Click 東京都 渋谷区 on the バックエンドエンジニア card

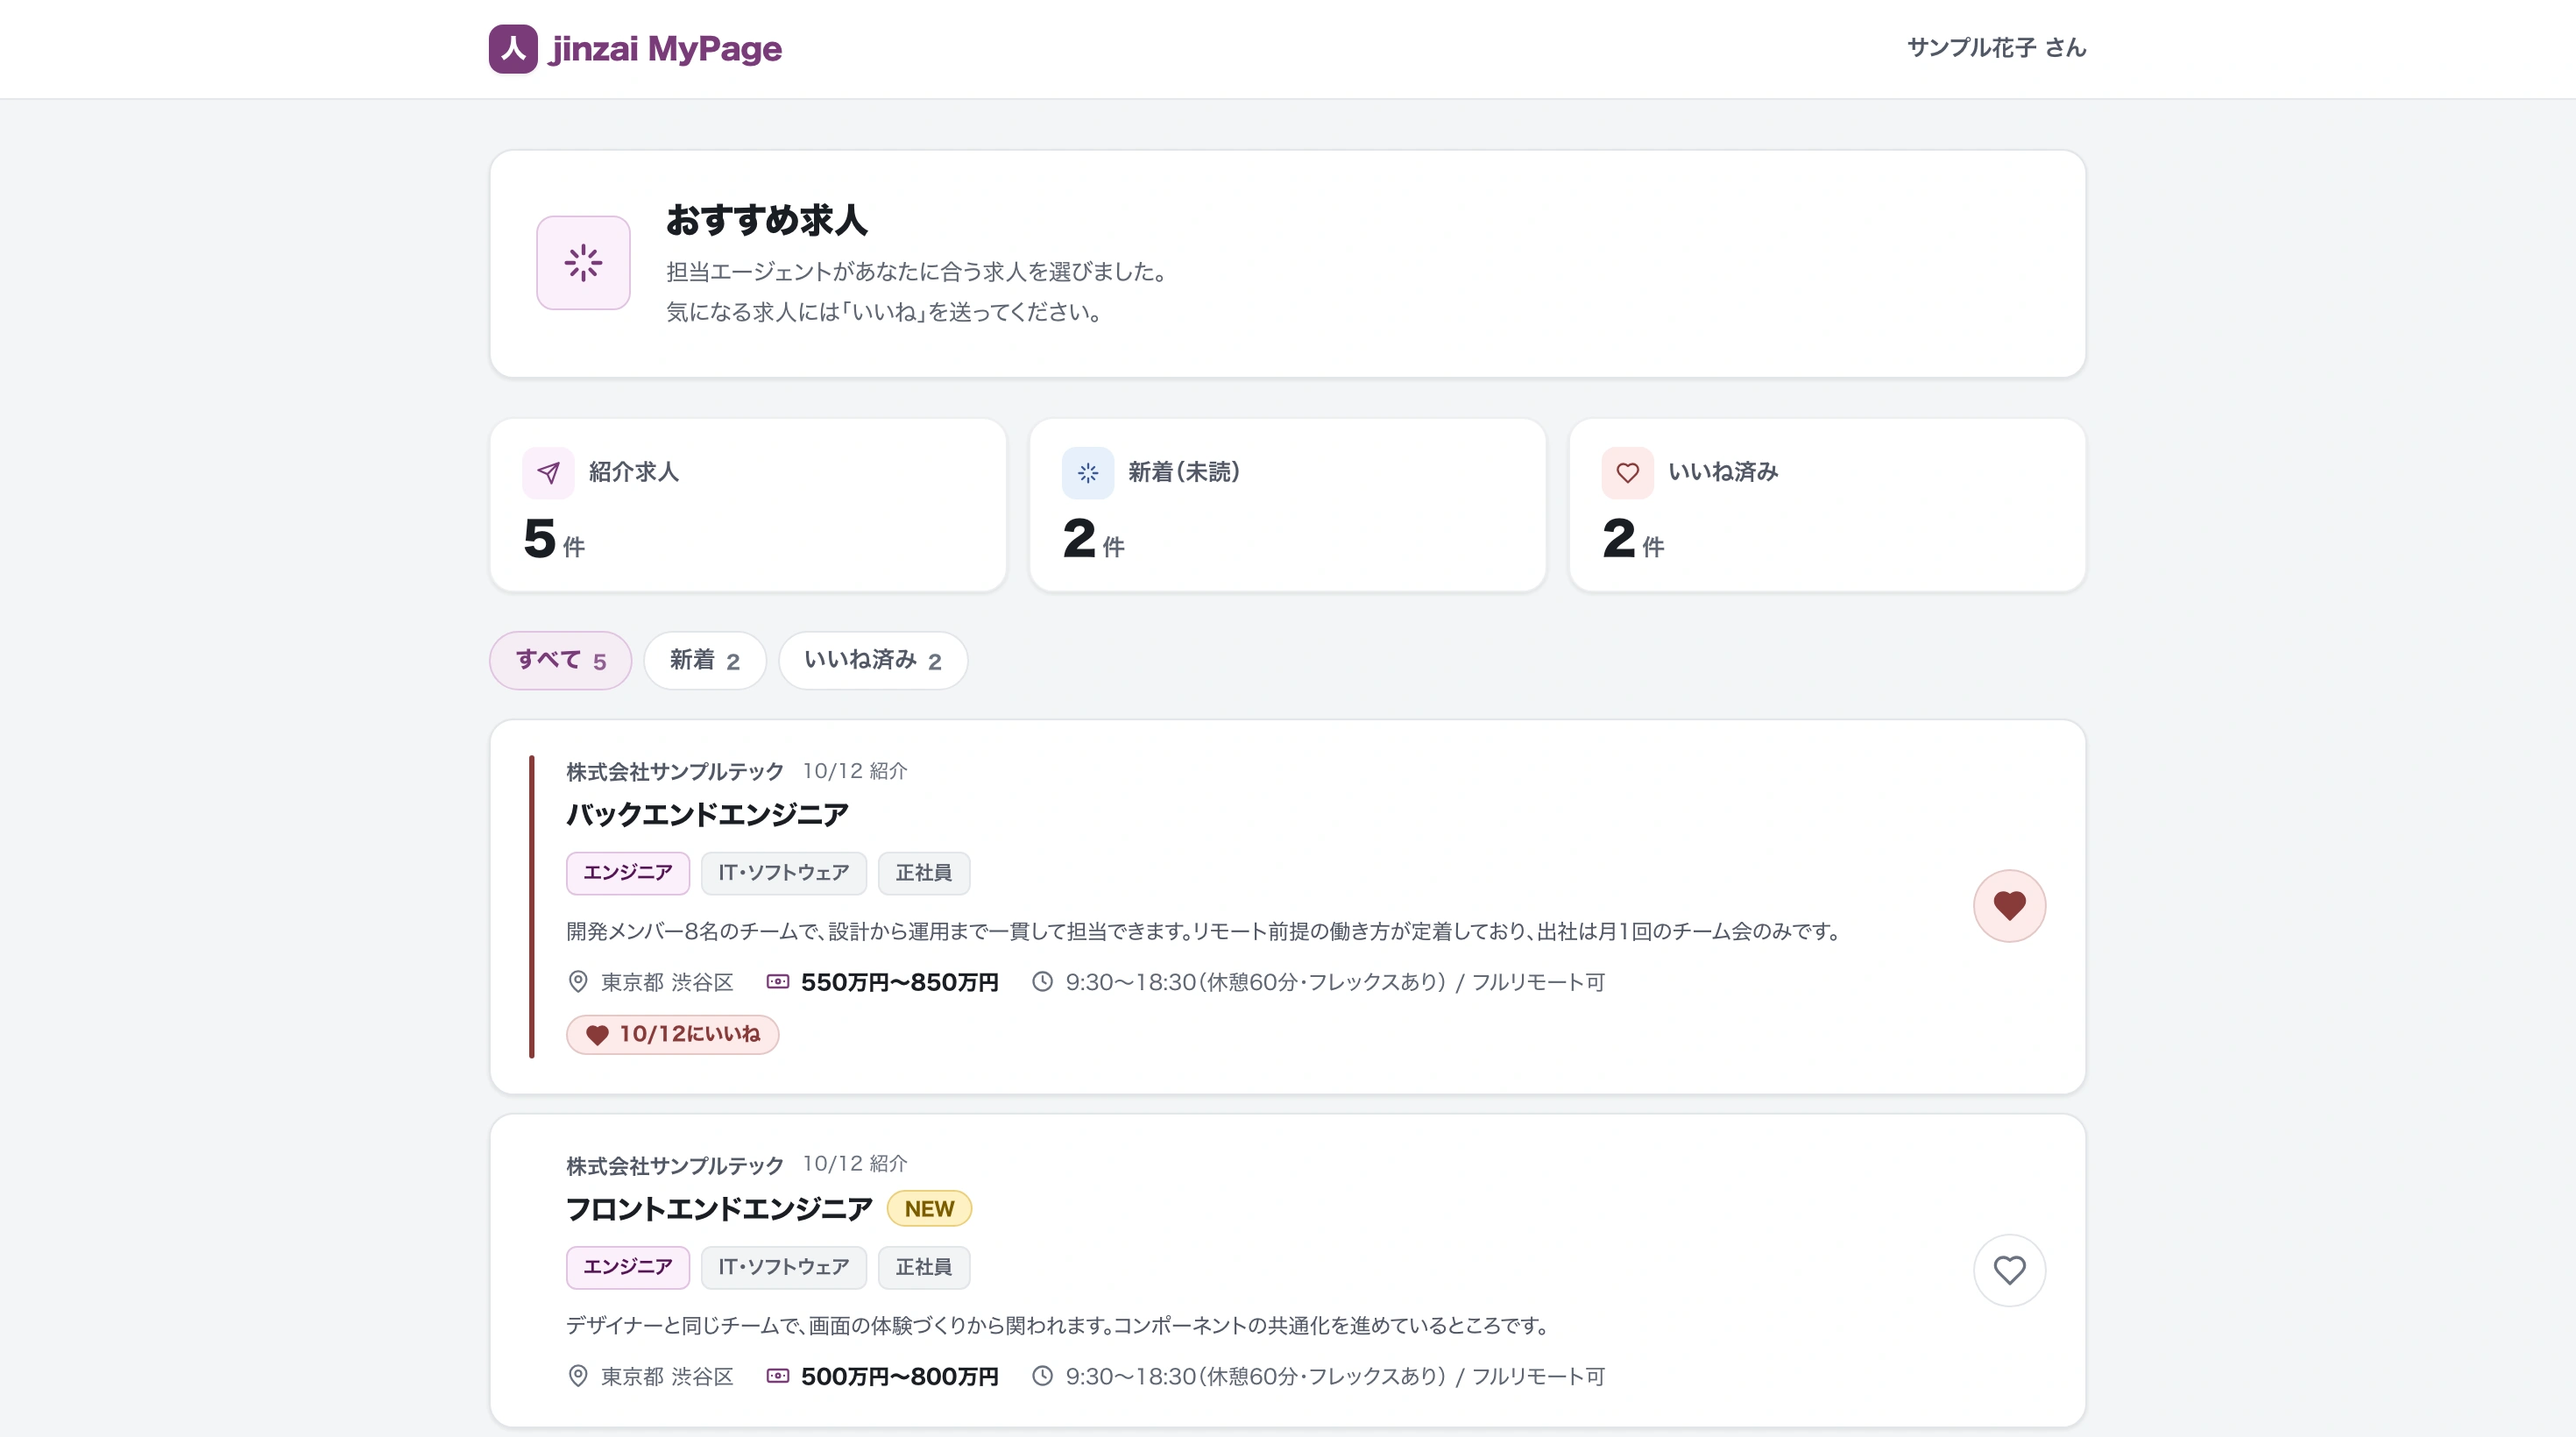[667, 982]
